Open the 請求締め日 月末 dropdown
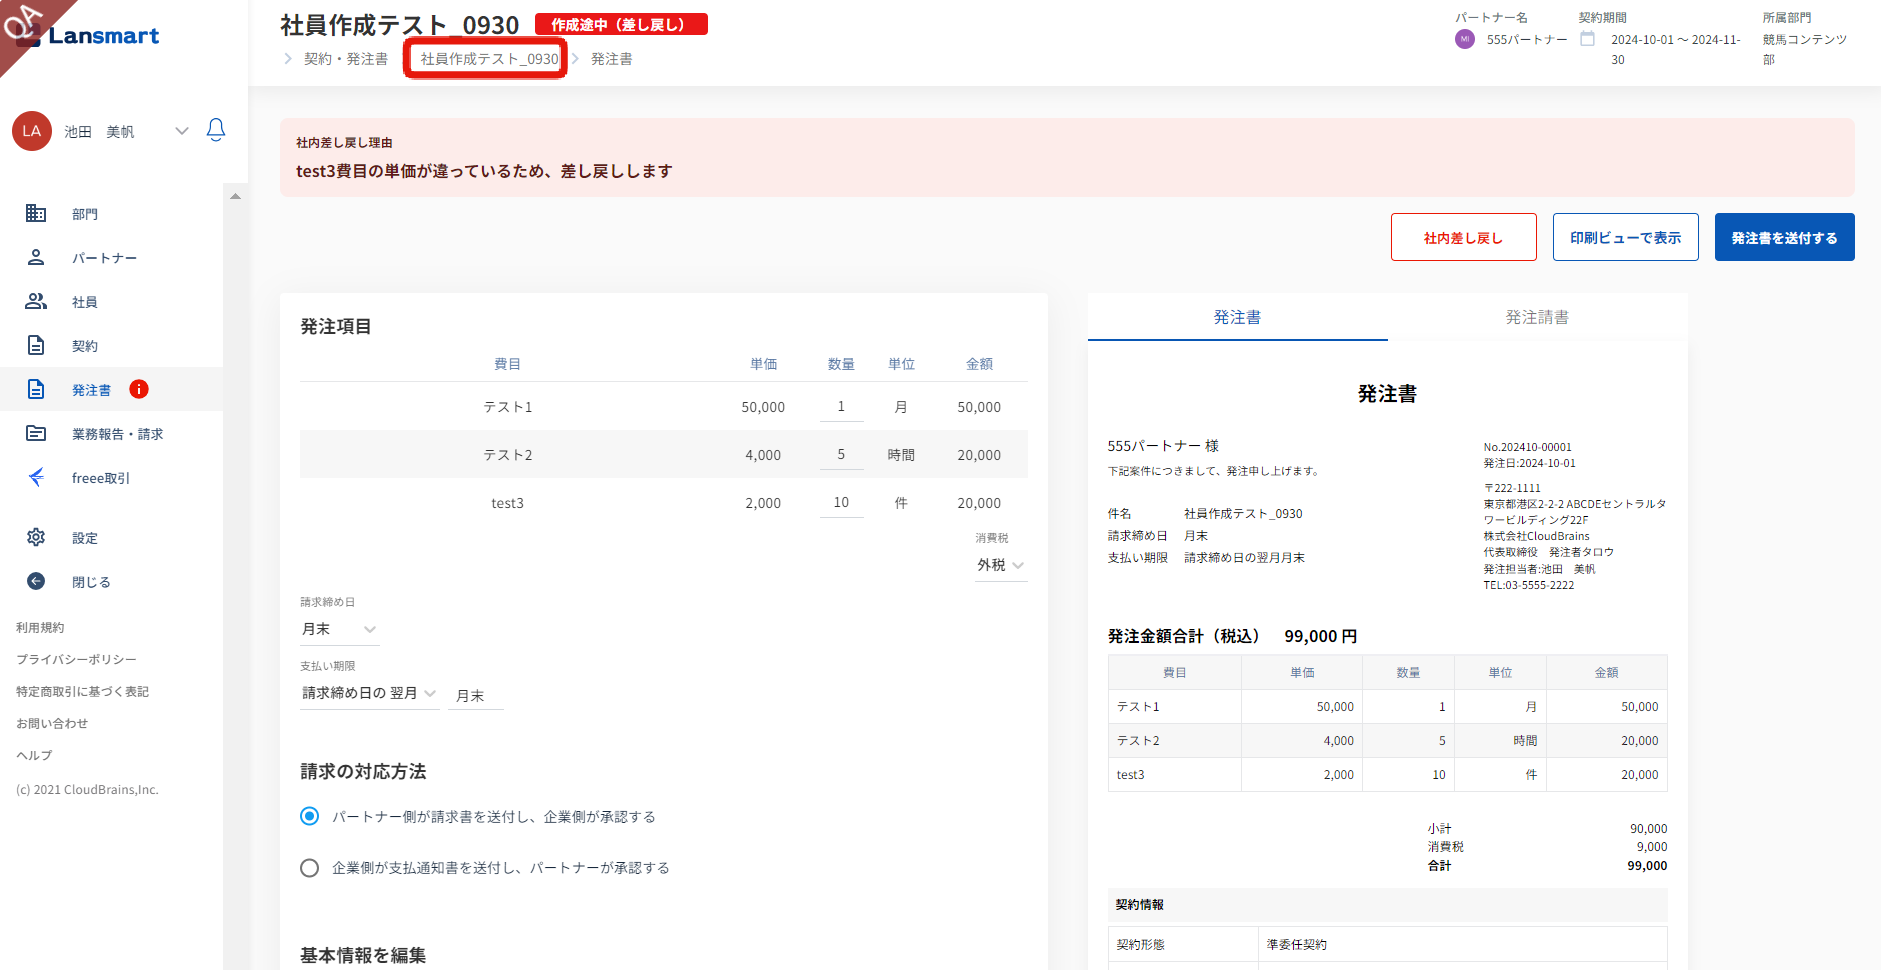 coord(339,629)
